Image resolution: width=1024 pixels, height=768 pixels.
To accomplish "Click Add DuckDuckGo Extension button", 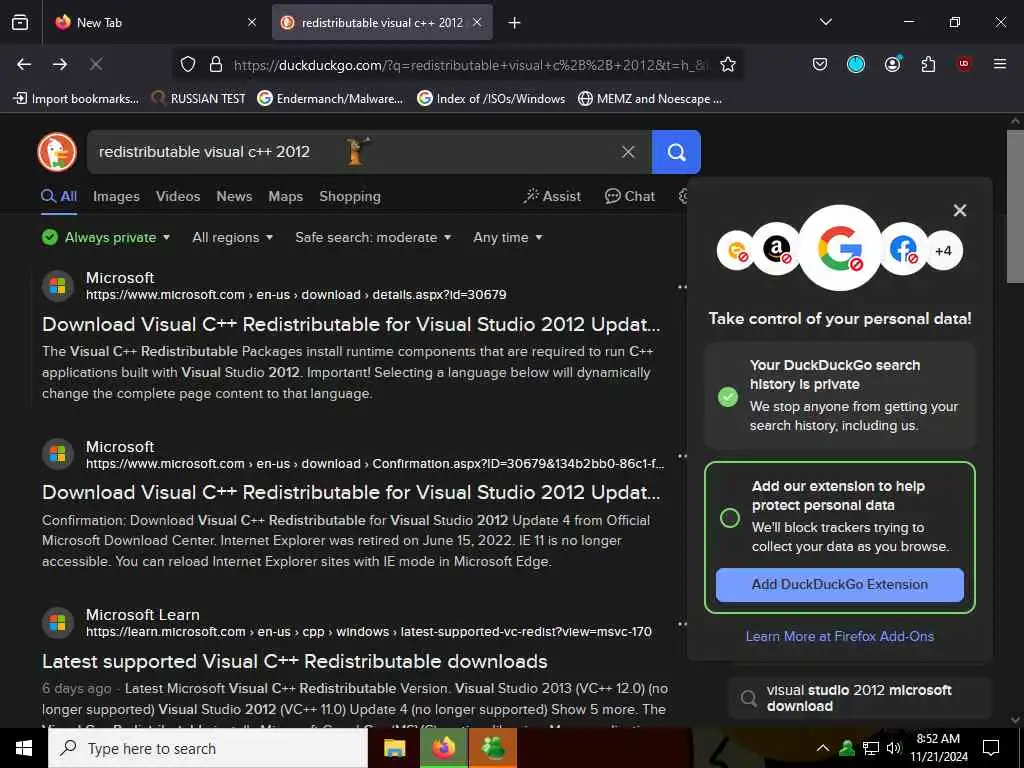I will click(840, 584).
